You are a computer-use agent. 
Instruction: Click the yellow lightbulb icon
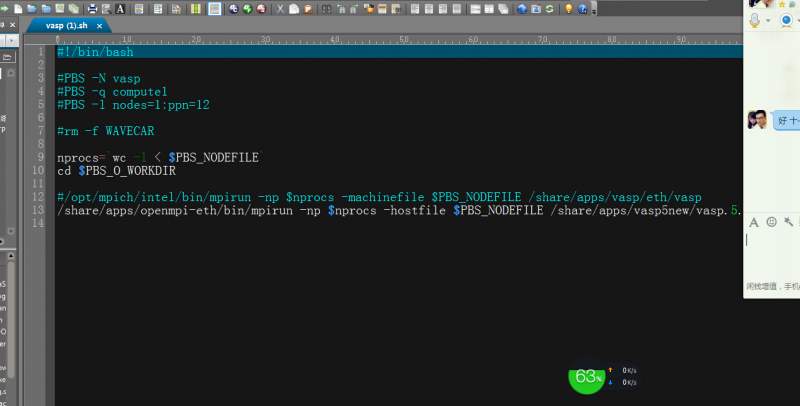click(x=568, y=9)
